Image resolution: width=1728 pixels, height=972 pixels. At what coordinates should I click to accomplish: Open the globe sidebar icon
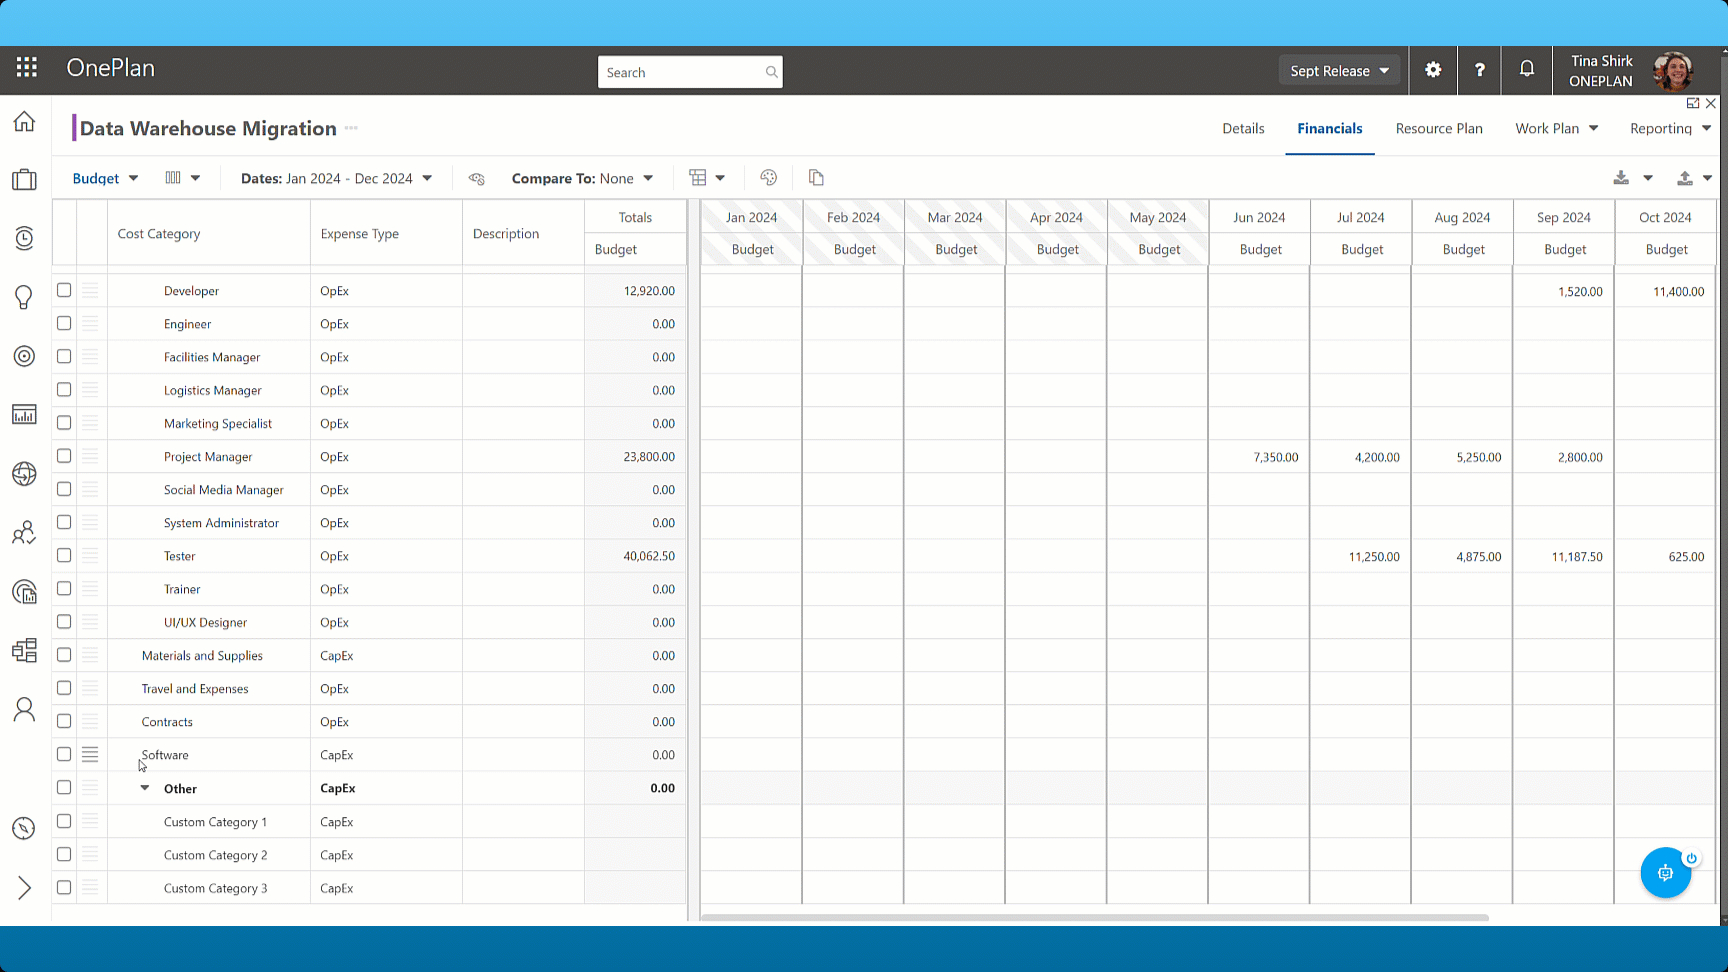click(24, 474)
